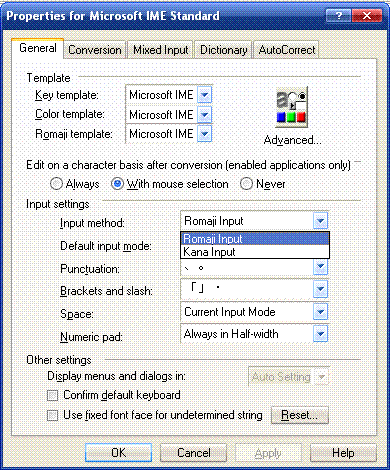Go to the AutoCorrect tab

[287, 50]
